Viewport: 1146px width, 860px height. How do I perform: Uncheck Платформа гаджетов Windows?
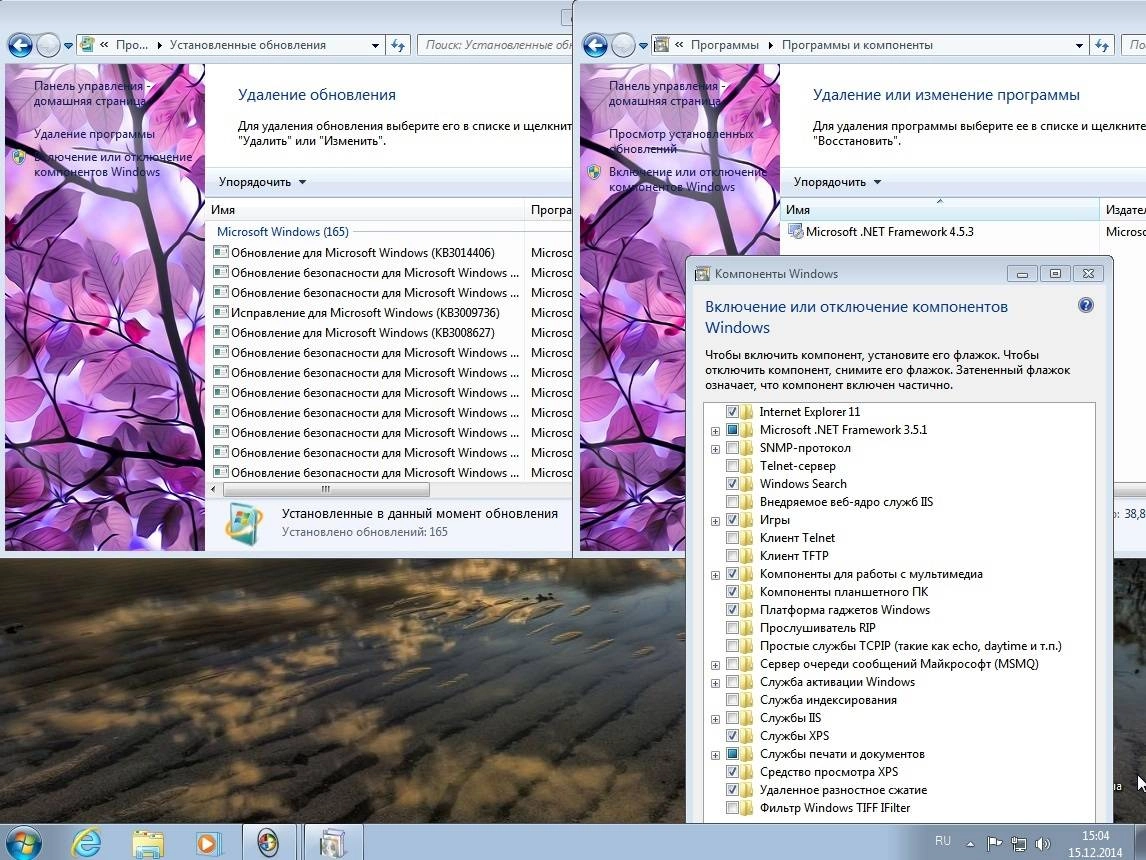[x=732, y=609]
